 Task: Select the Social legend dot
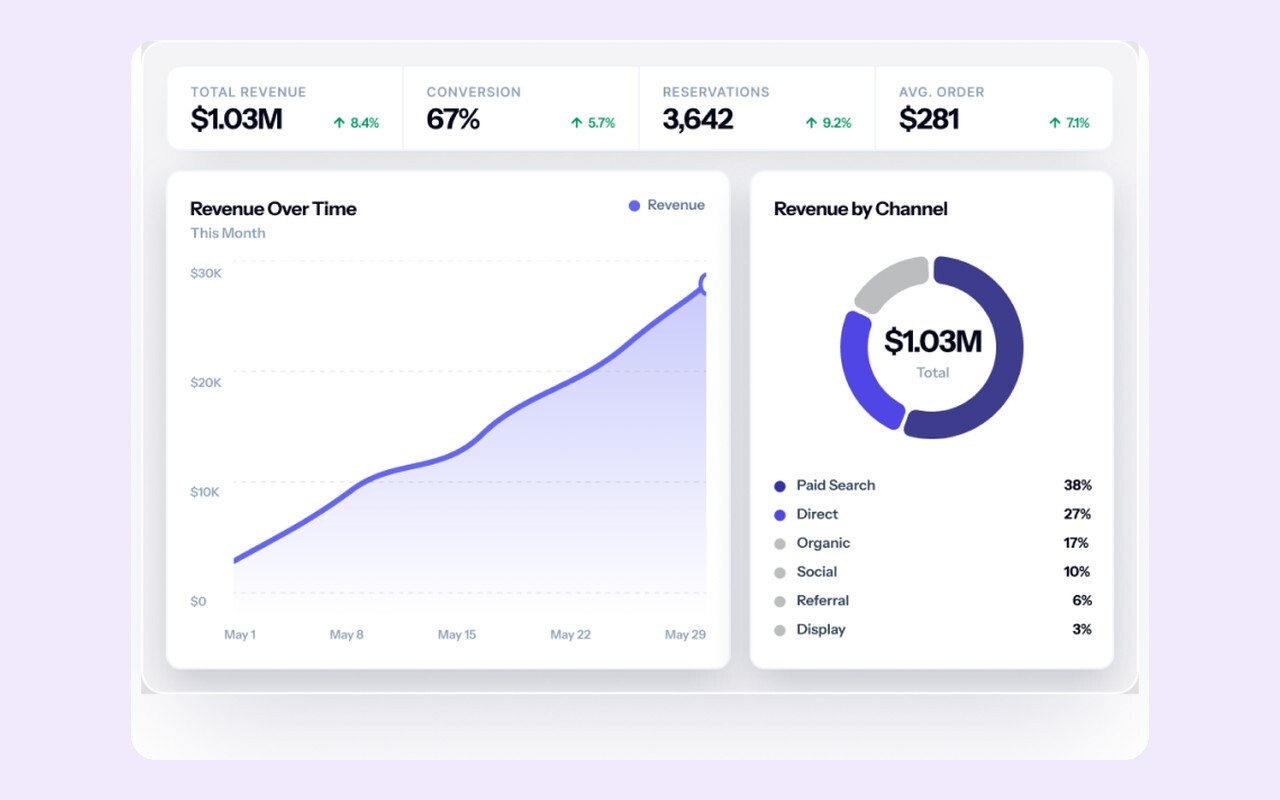pyautogui.click(x=780, y=573)
